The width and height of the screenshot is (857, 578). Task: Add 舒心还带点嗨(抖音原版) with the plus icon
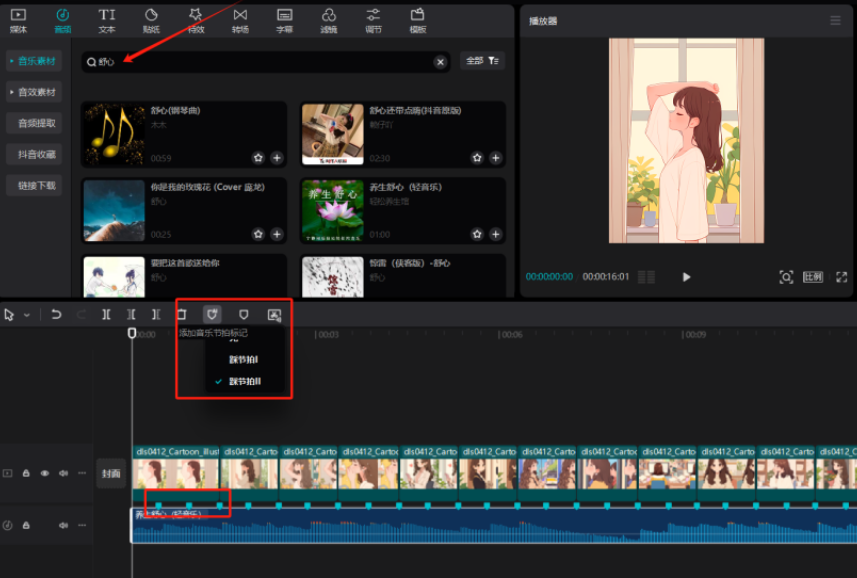(495, 158)
